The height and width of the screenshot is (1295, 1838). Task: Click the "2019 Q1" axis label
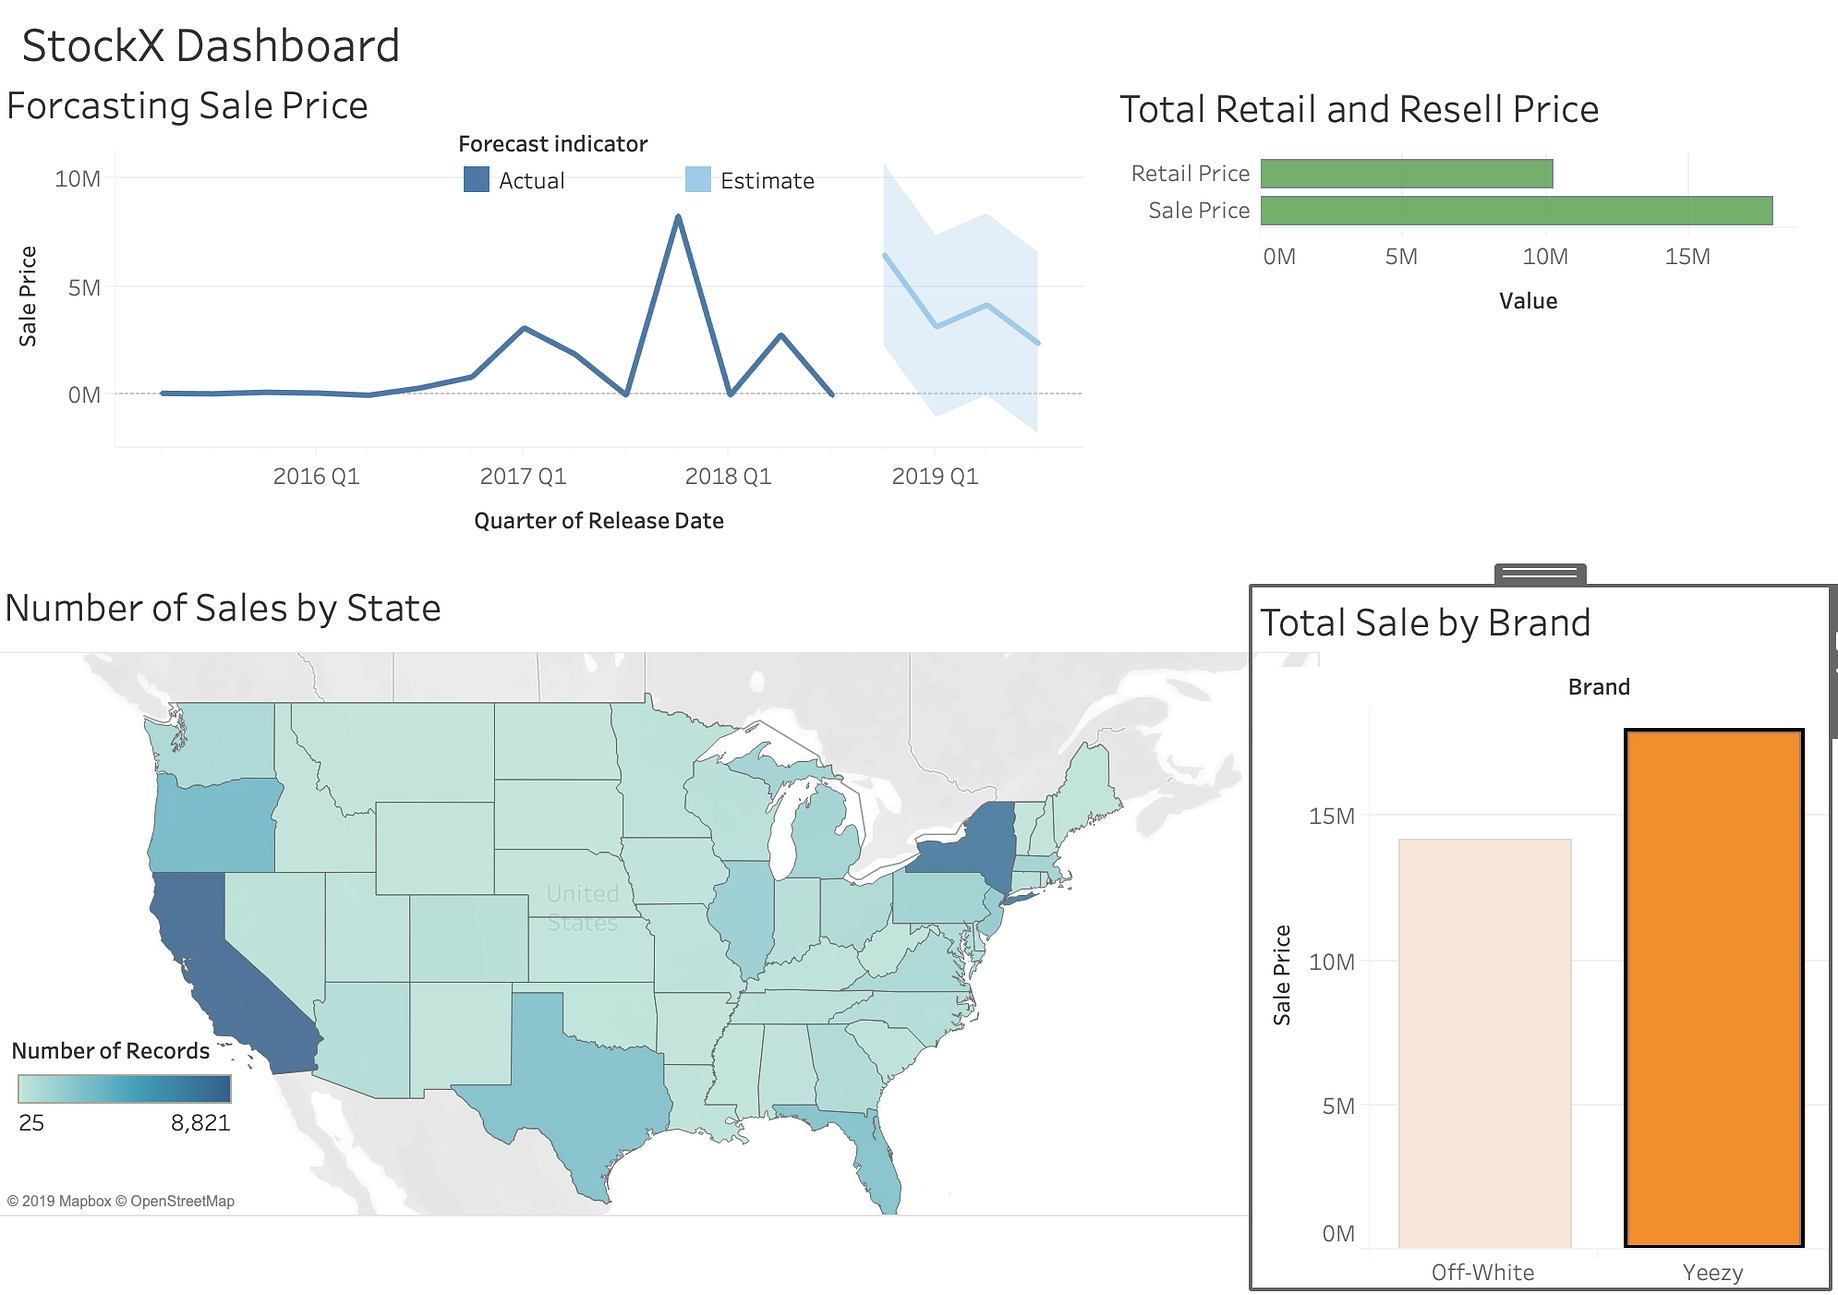click(935, 476)
